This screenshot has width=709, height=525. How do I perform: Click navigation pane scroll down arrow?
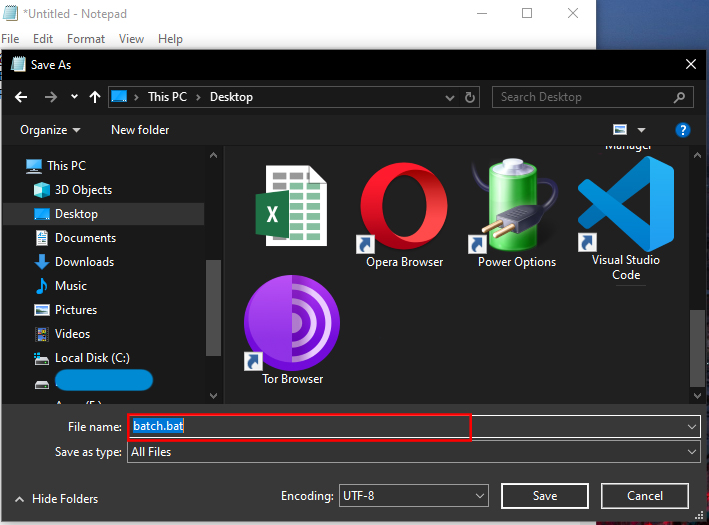[213, 396]
